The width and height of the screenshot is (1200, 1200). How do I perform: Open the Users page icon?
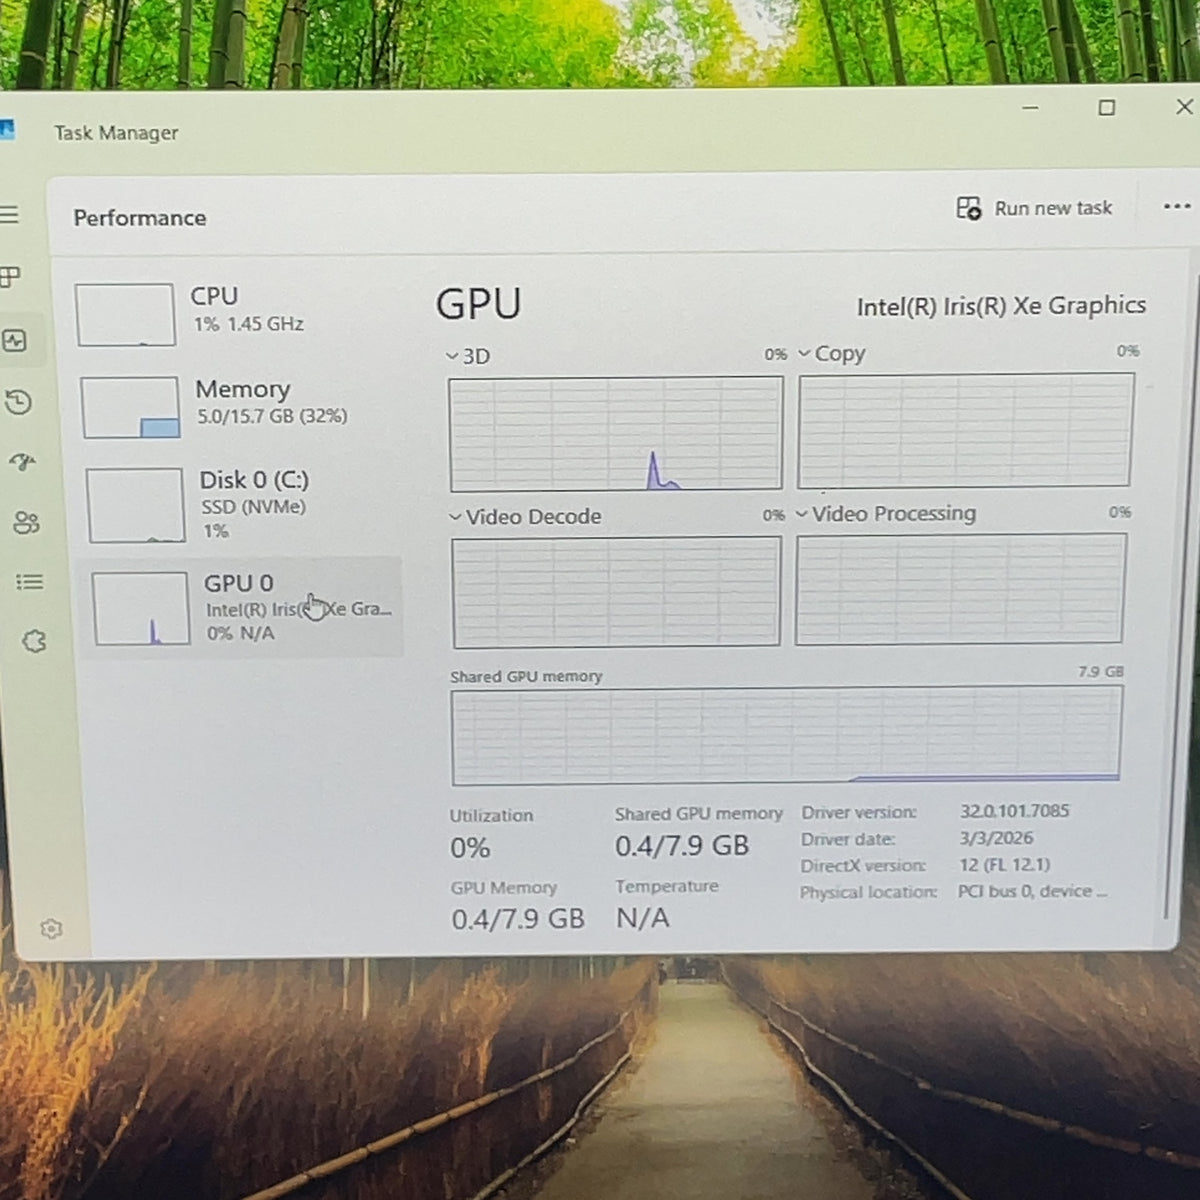click(26, 522)
